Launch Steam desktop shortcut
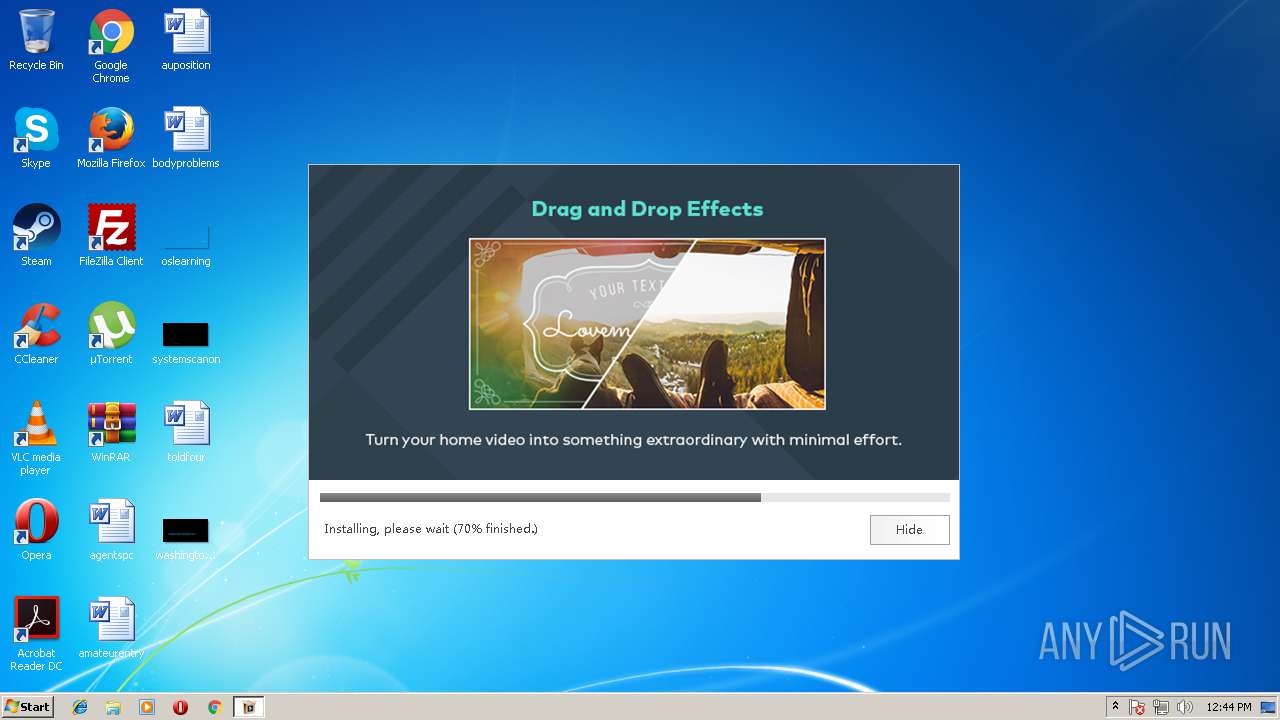This screenshot has height=720, width=1280. coord(36,237)
